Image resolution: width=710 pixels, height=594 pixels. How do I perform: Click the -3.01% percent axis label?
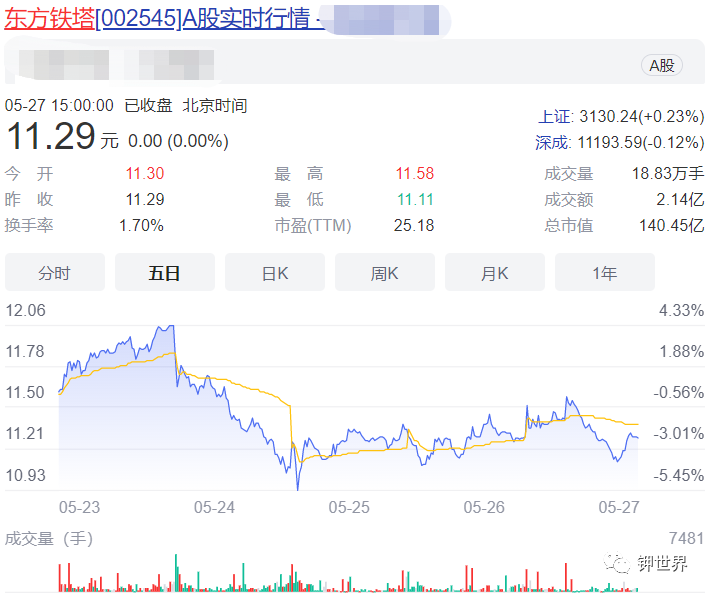click(679, 433)
